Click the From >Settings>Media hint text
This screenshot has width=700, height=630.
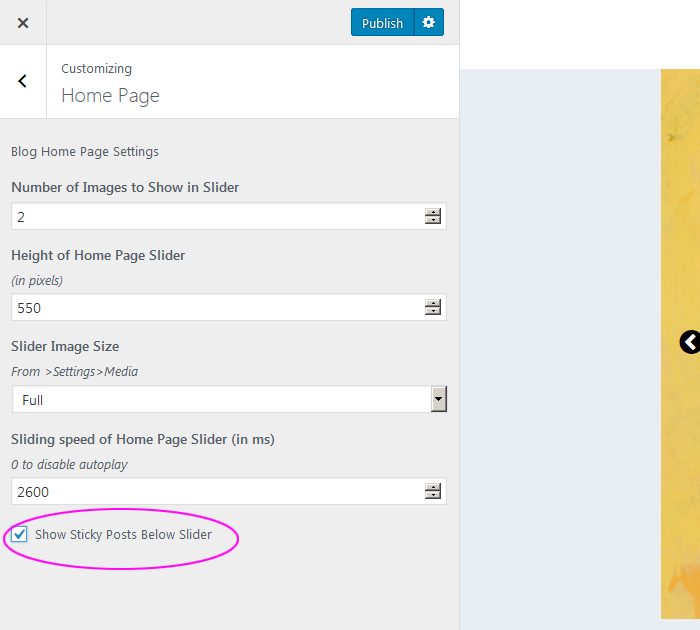tap(75, 371)
